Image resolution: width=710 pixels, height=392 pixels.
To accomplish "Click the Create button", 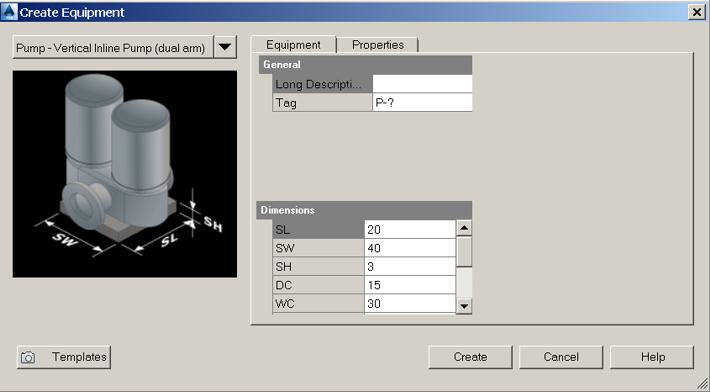I will [470, 357].
